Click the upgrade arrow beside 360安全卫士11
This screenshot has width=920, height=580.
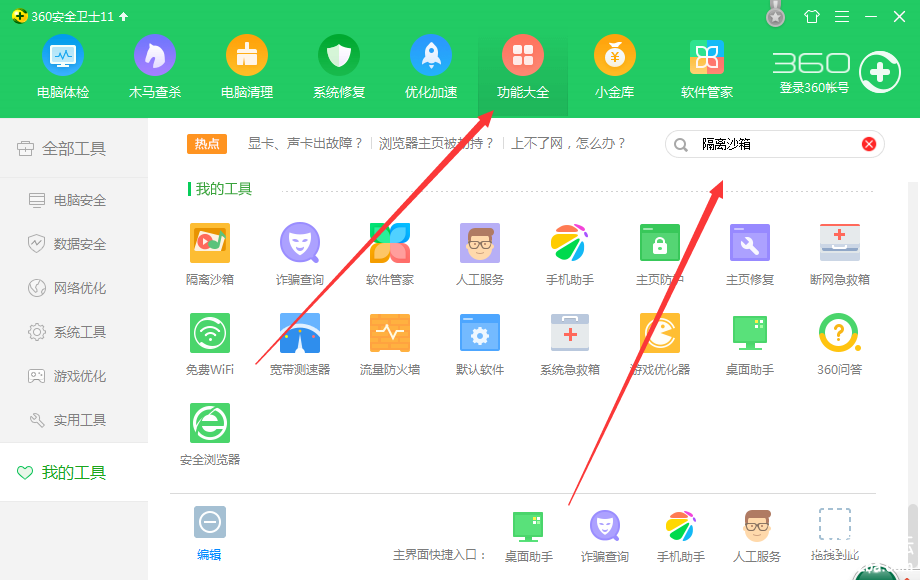click(123, 16)
